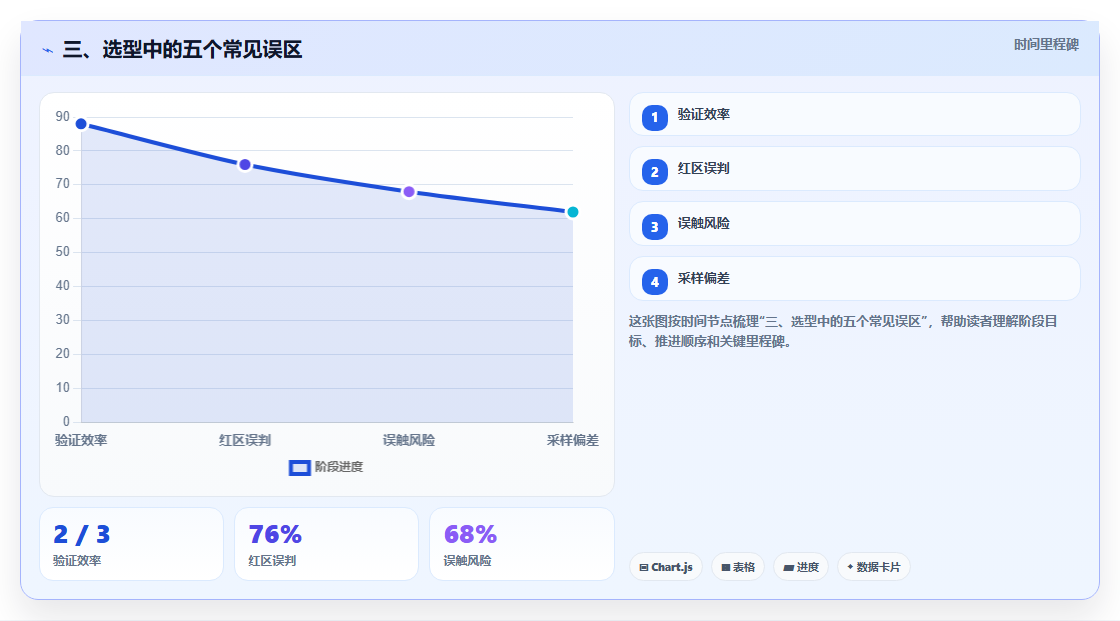Image resolution: width=1120 pixels, height=621 pixels.
Task: Select the 红区误判 data point on chart
Action: 245,165
